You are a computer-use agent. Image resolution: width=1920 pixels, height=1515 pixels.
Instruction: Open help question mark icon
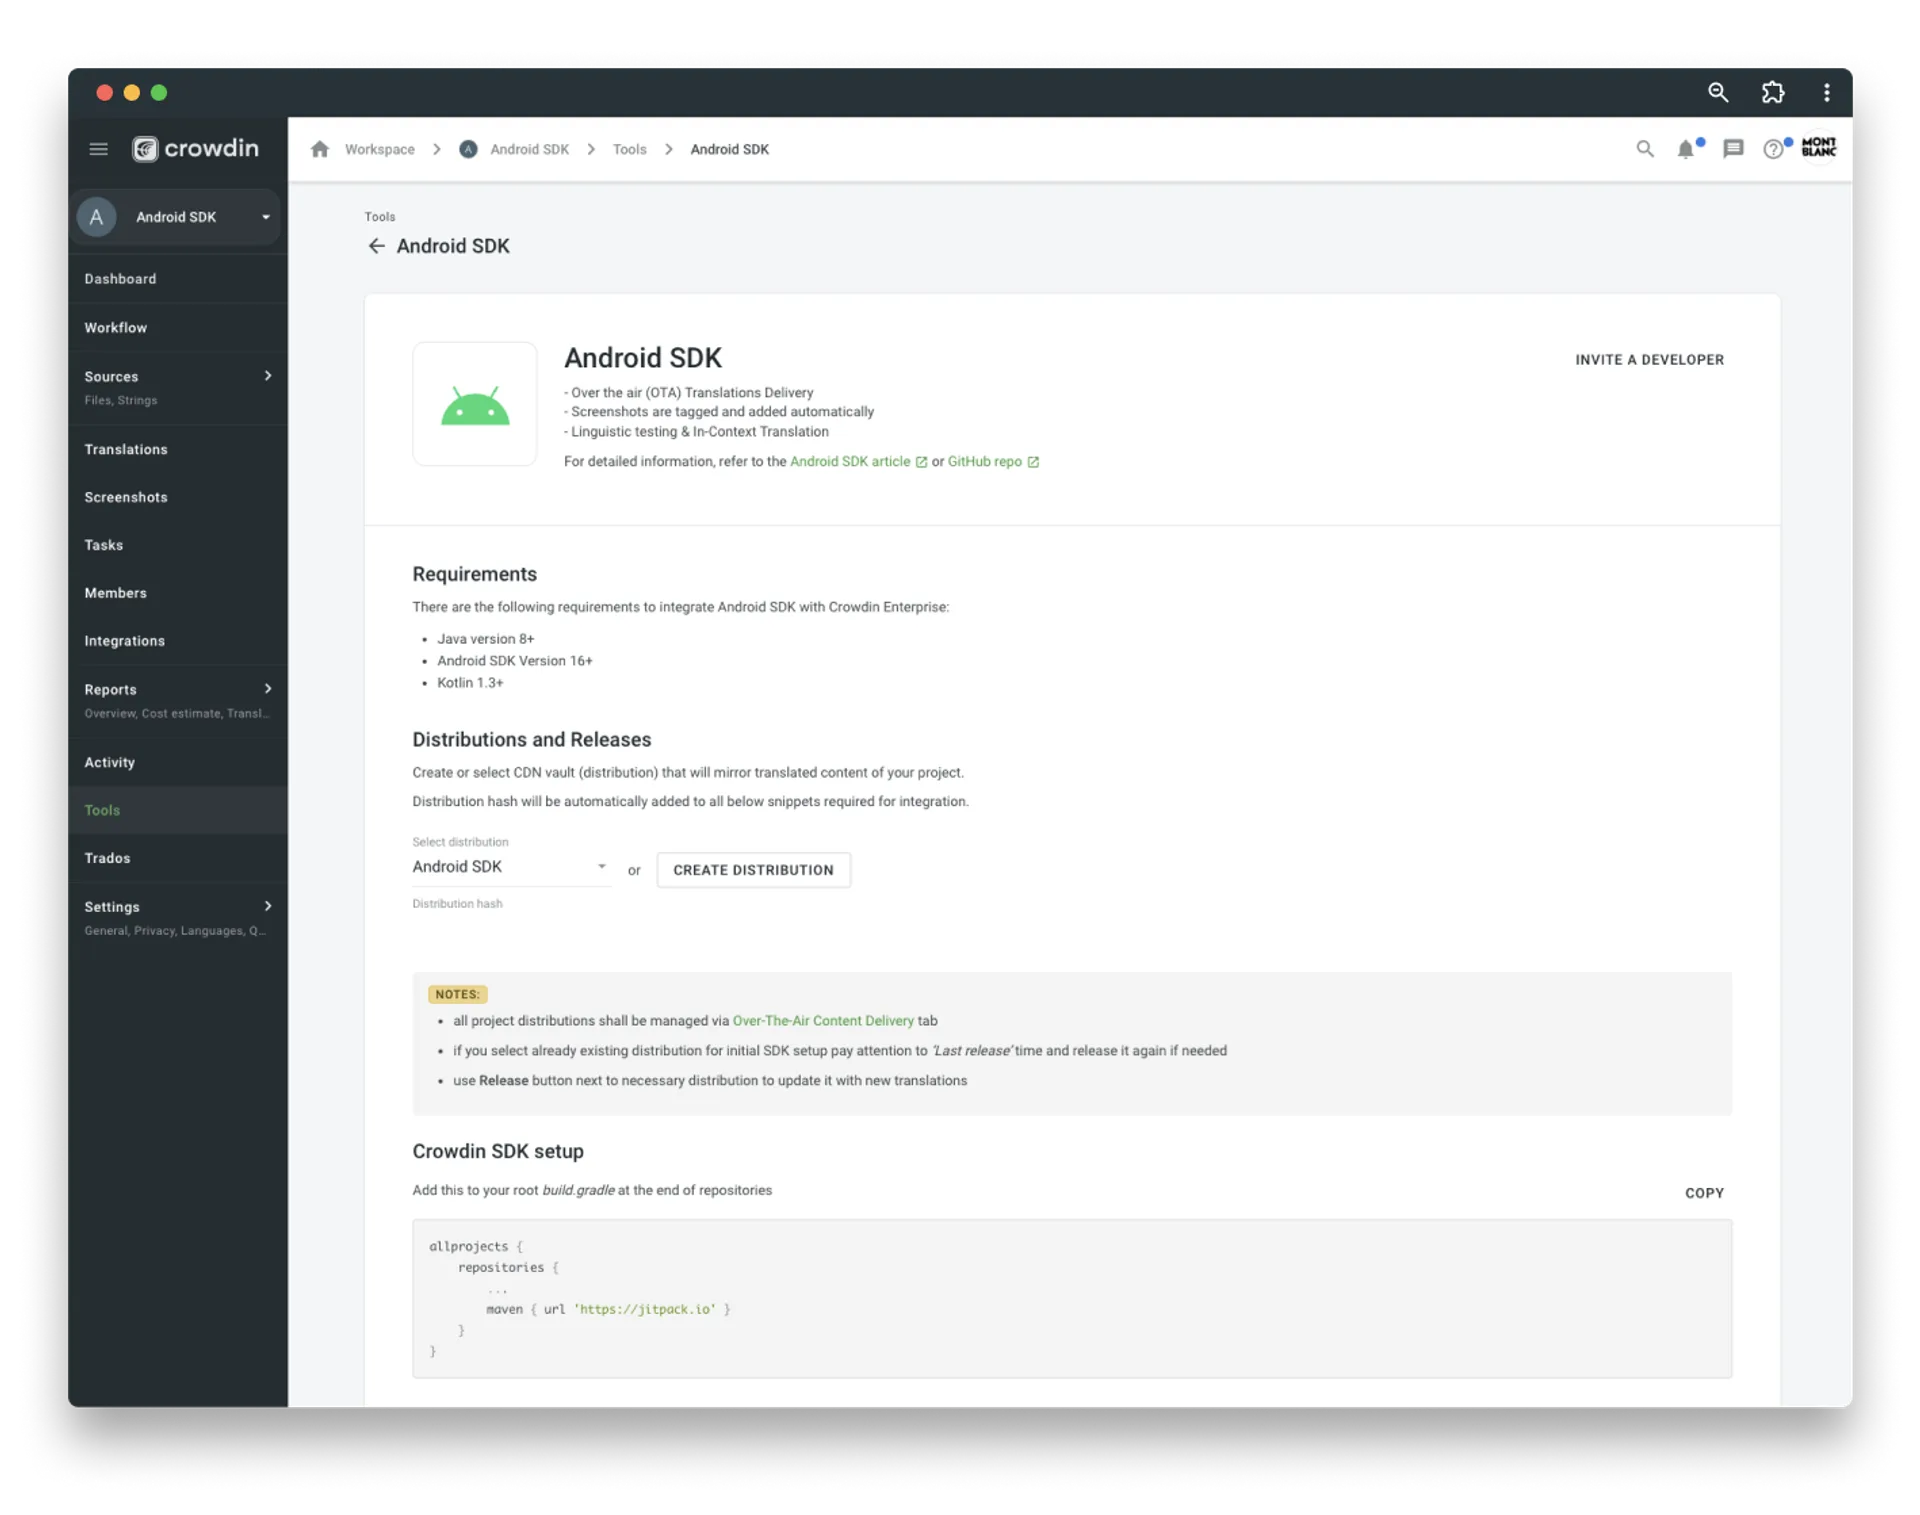1773,149
